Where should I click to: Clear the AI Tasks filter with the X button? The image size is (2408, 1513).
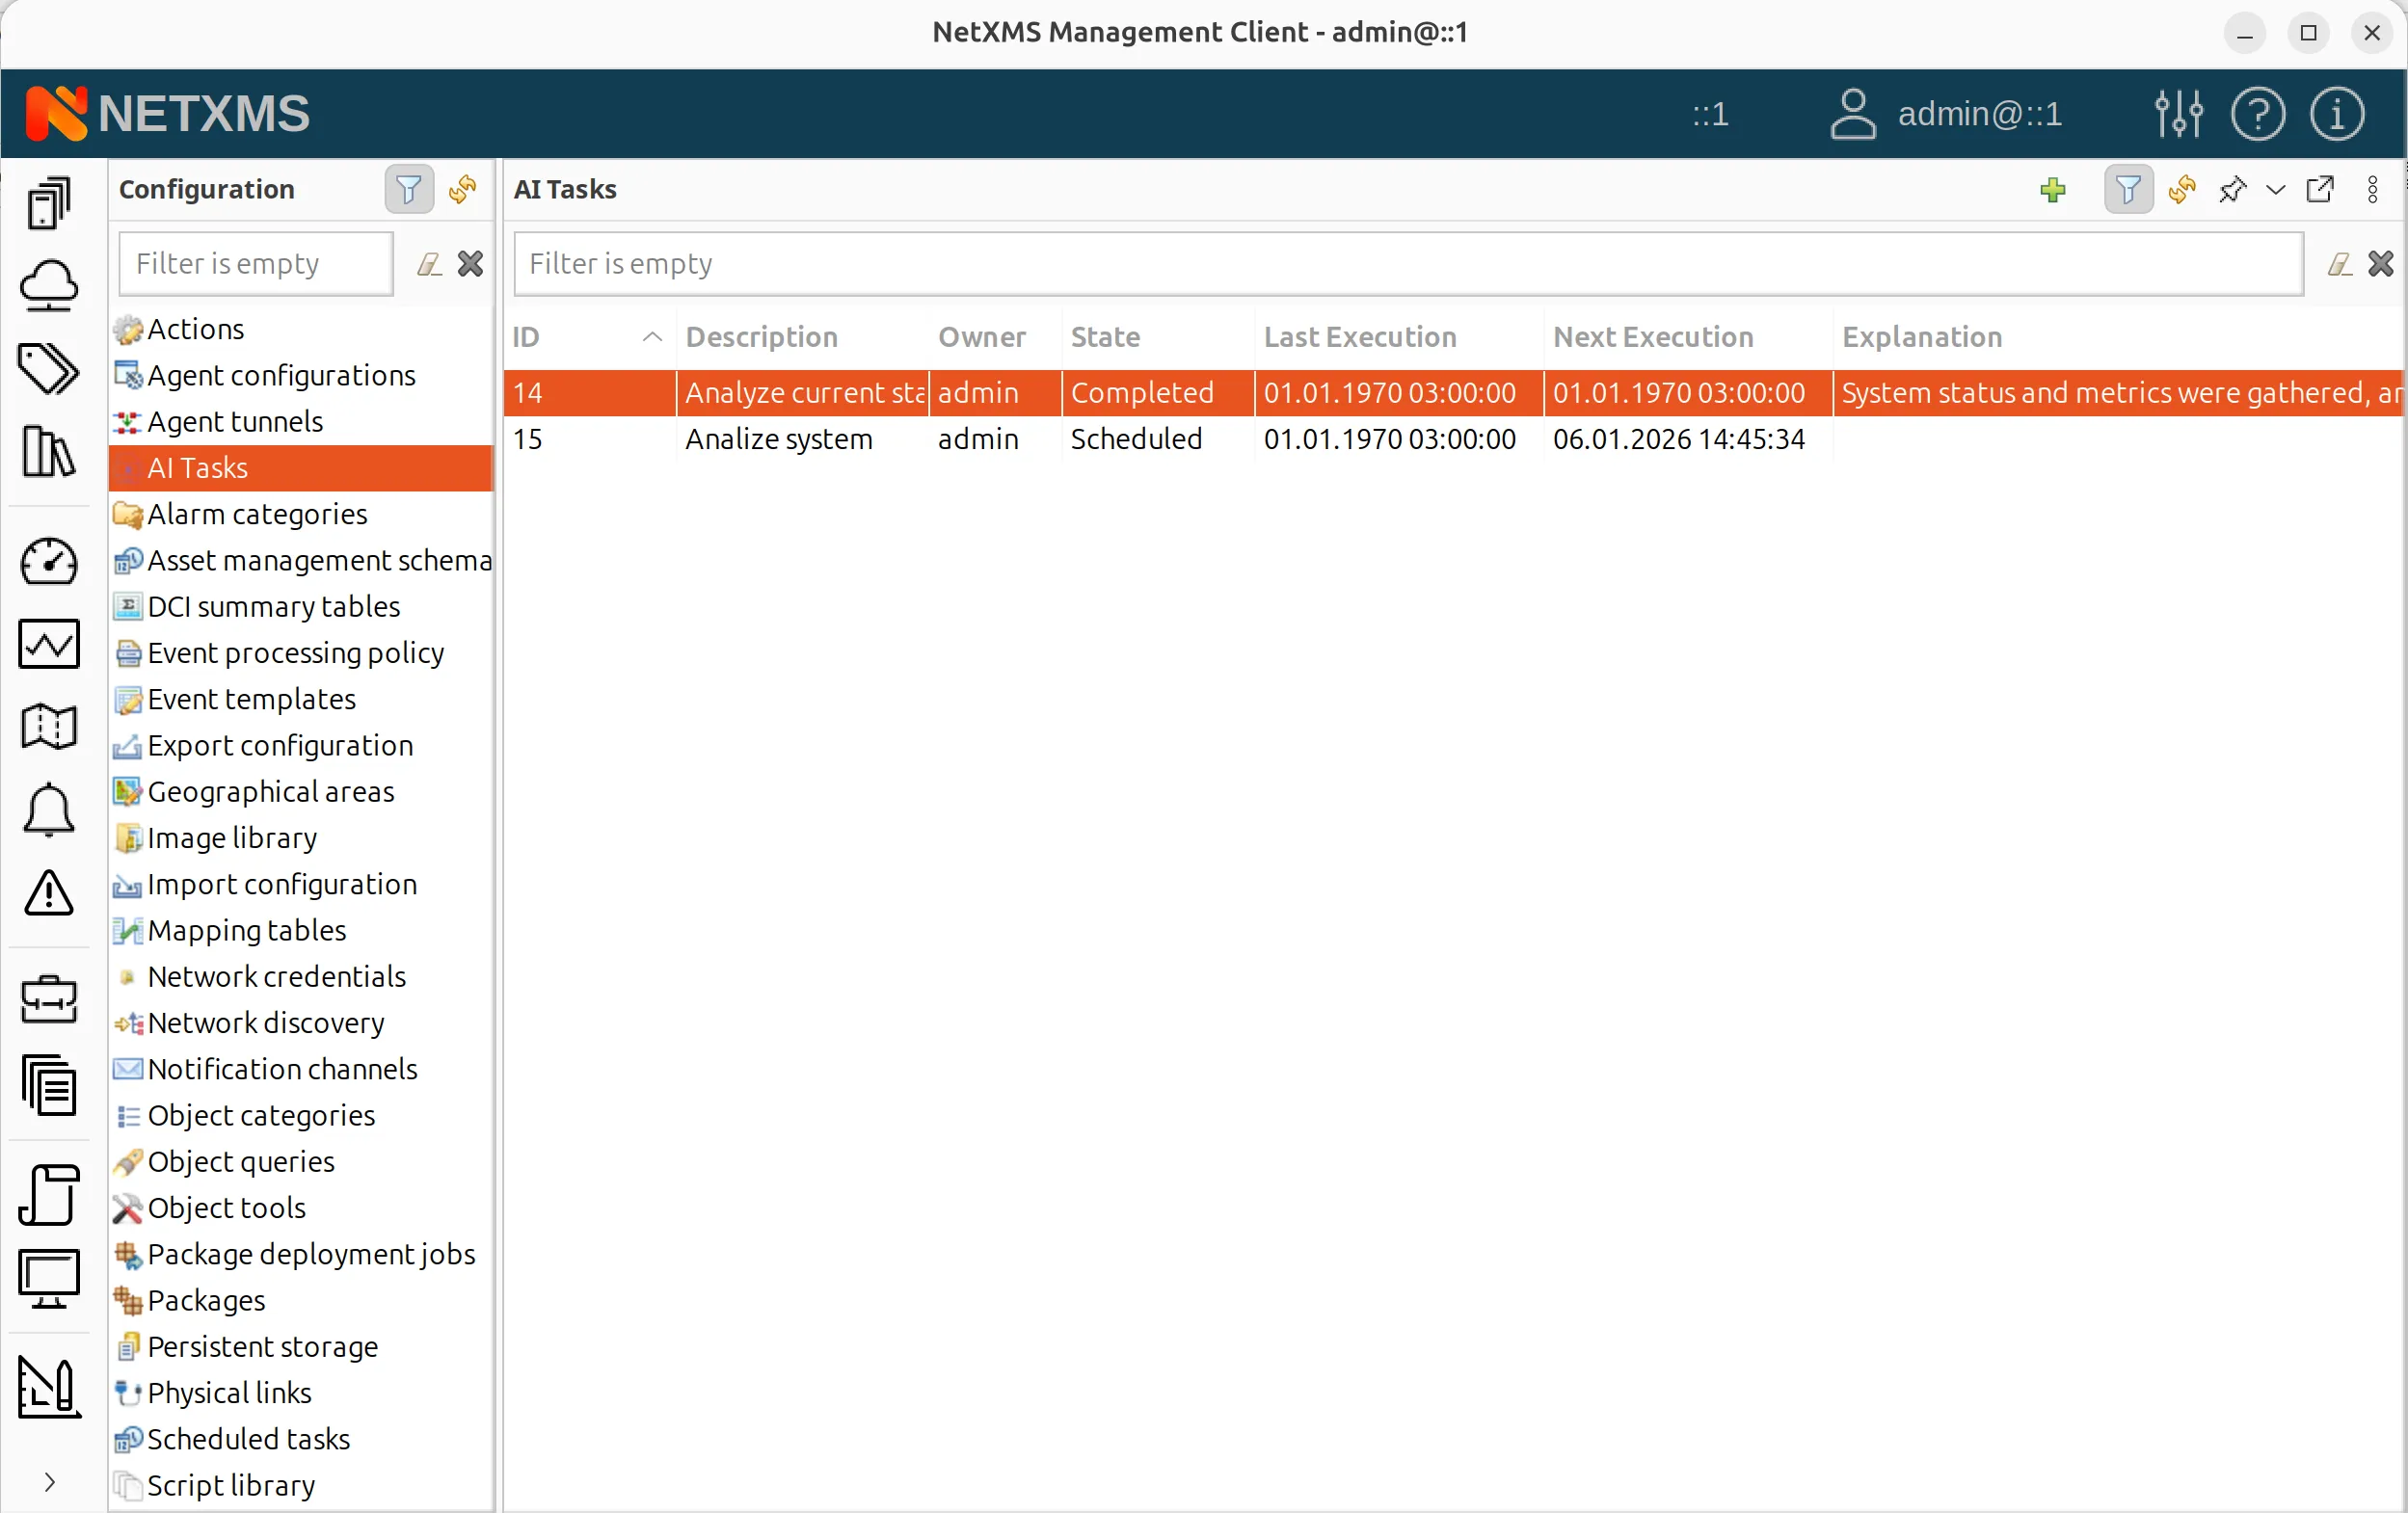point(2381,263)
